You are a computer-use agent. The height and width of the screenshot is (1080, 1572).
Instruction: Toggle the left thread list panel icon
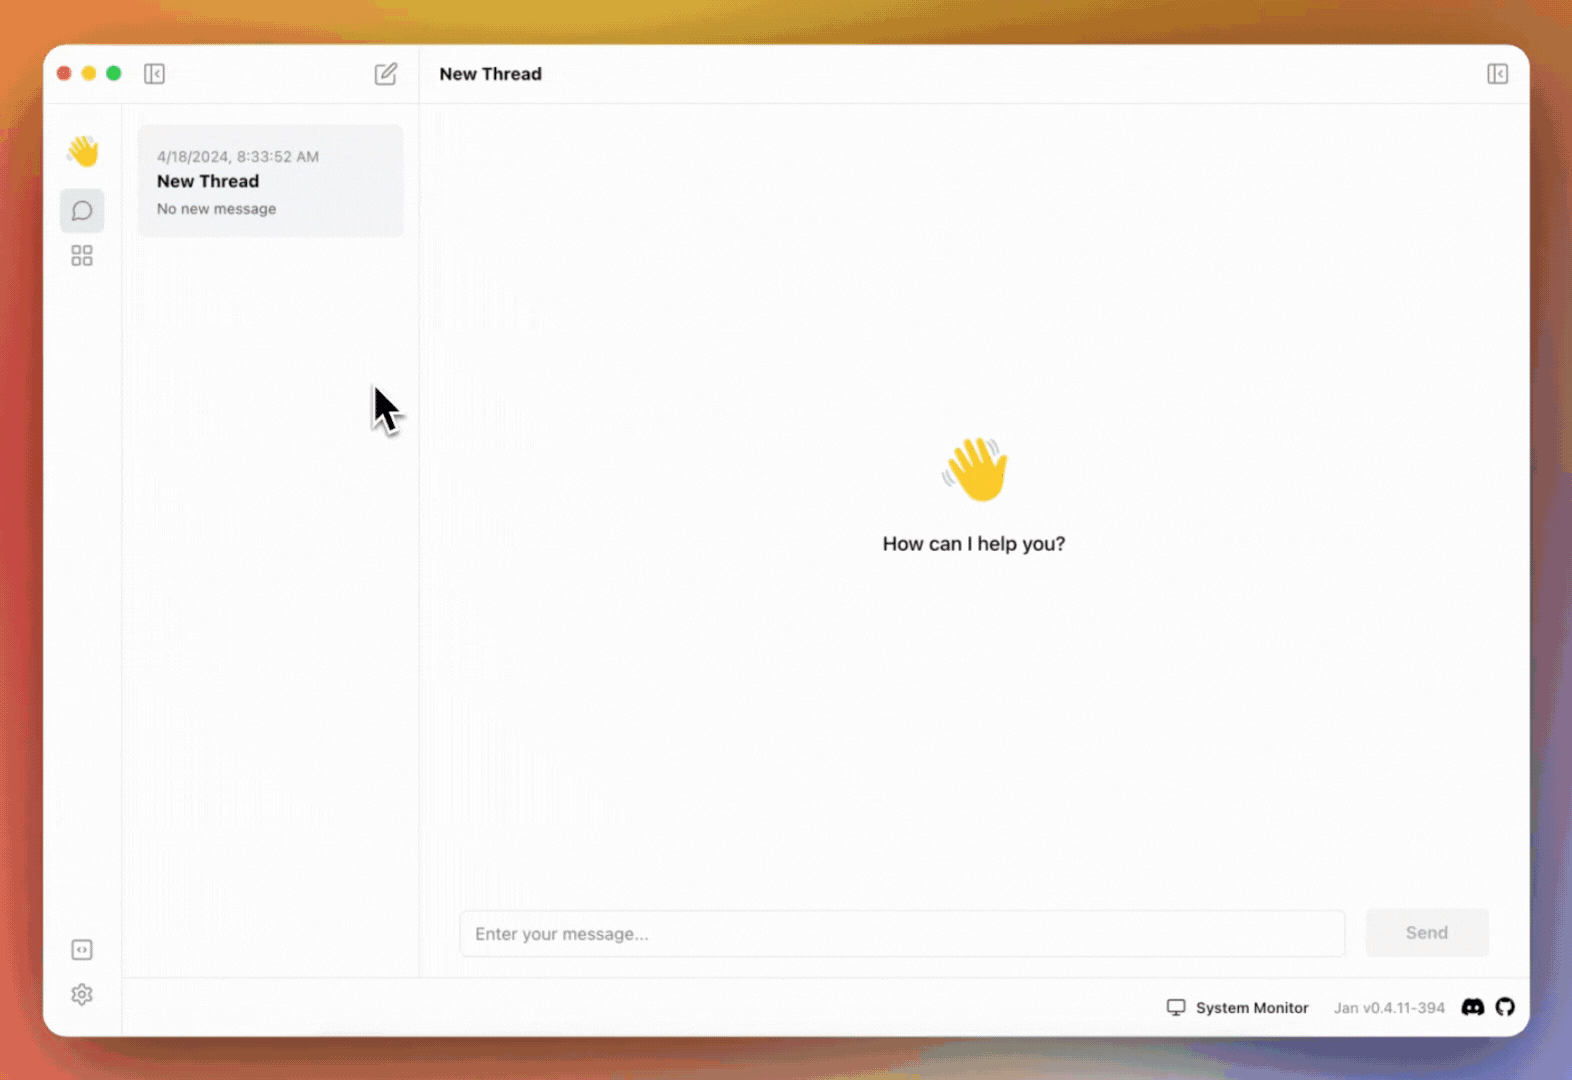(x=154, y=74)
